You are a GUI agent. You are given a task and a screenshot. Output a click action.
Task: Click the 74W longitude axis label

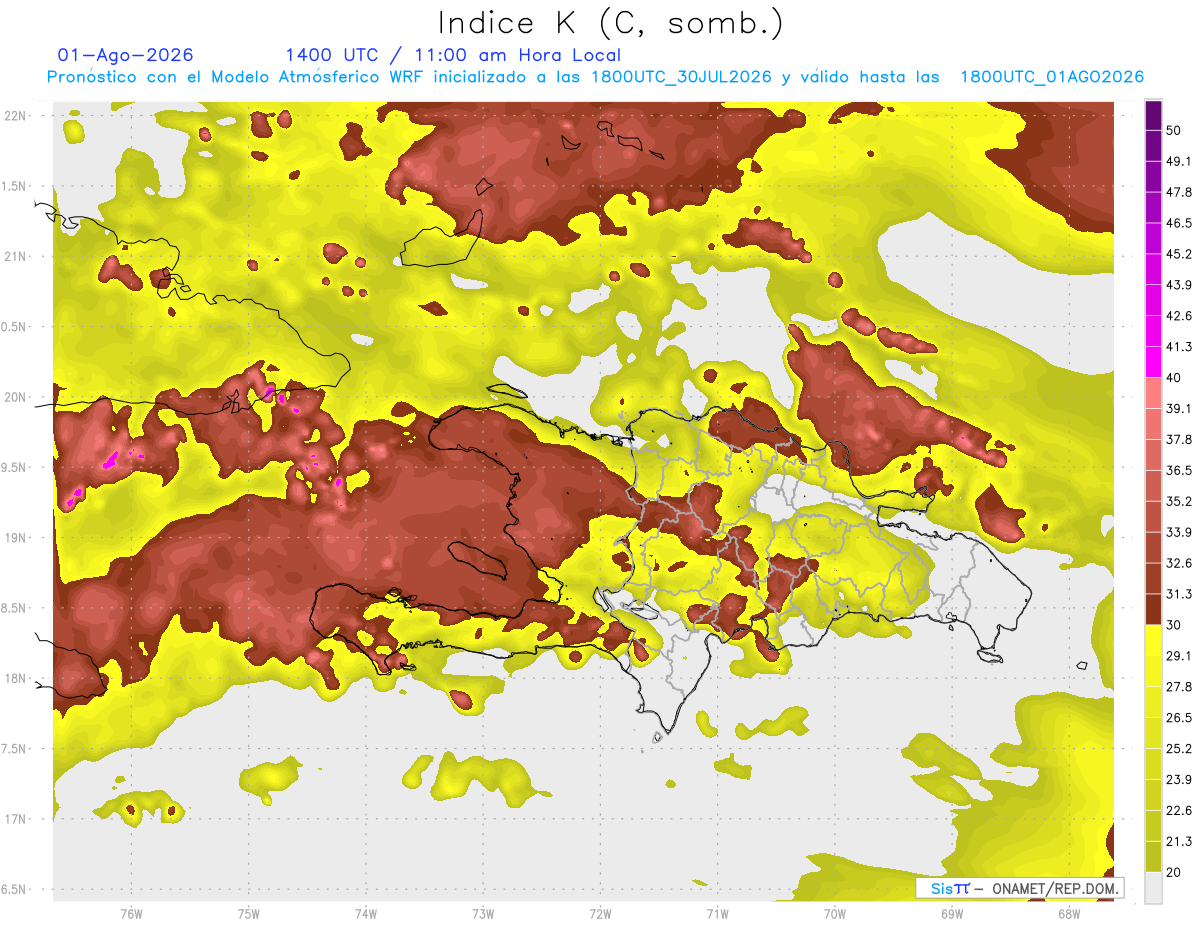tap(366, 914)
